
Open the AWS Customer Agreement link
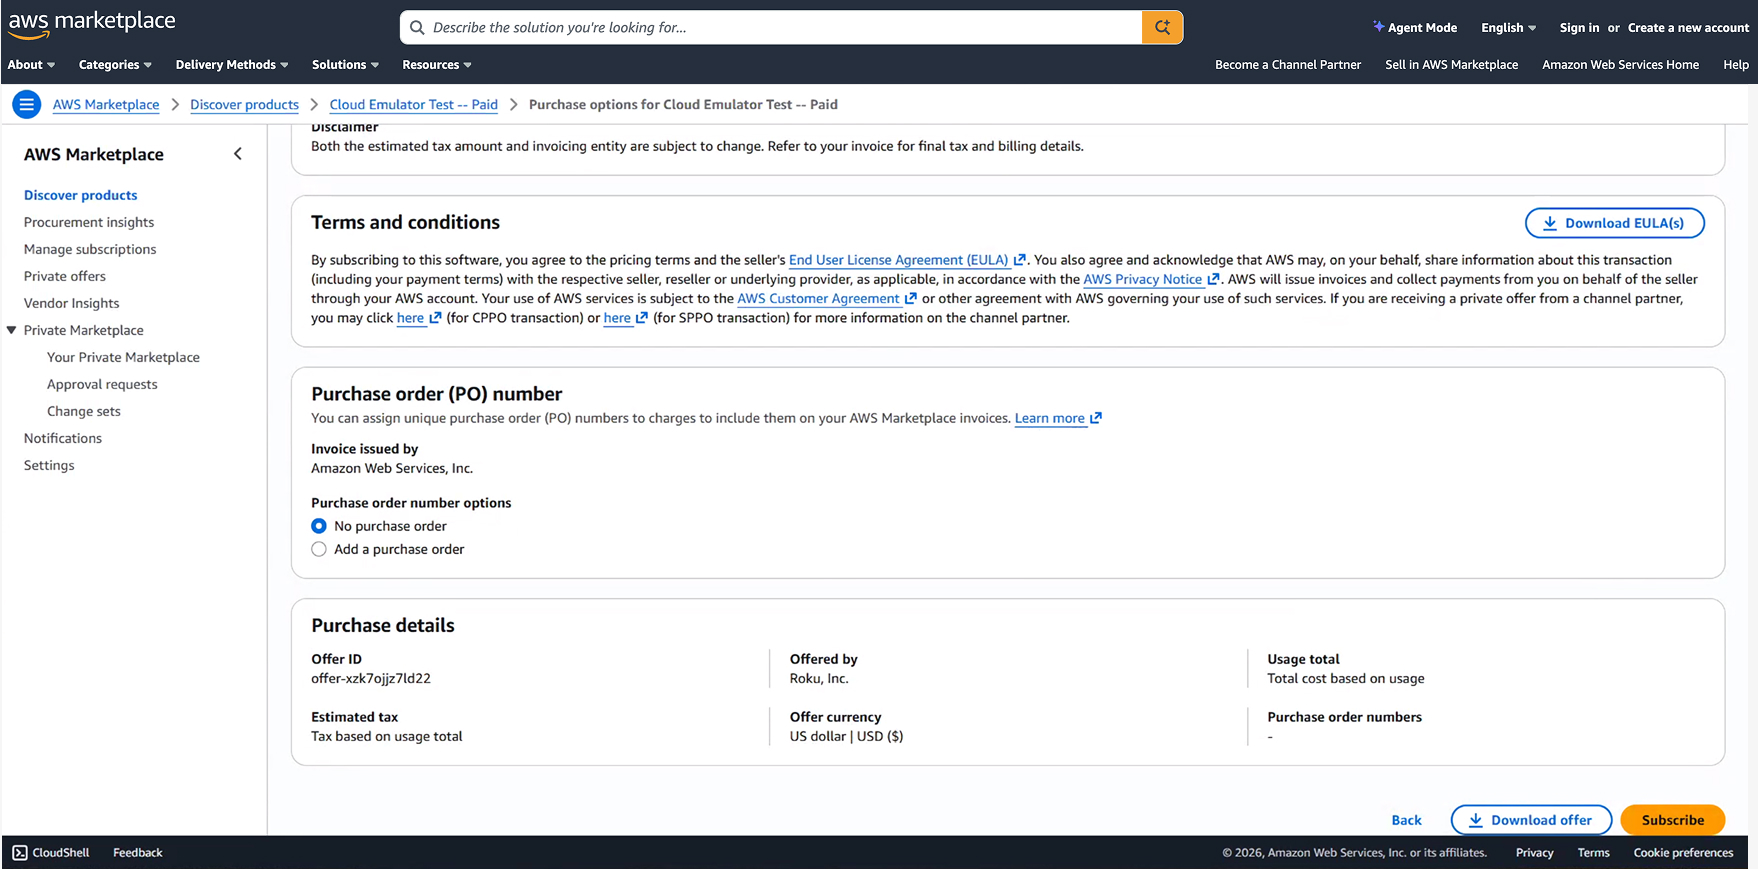click(818, 299)
